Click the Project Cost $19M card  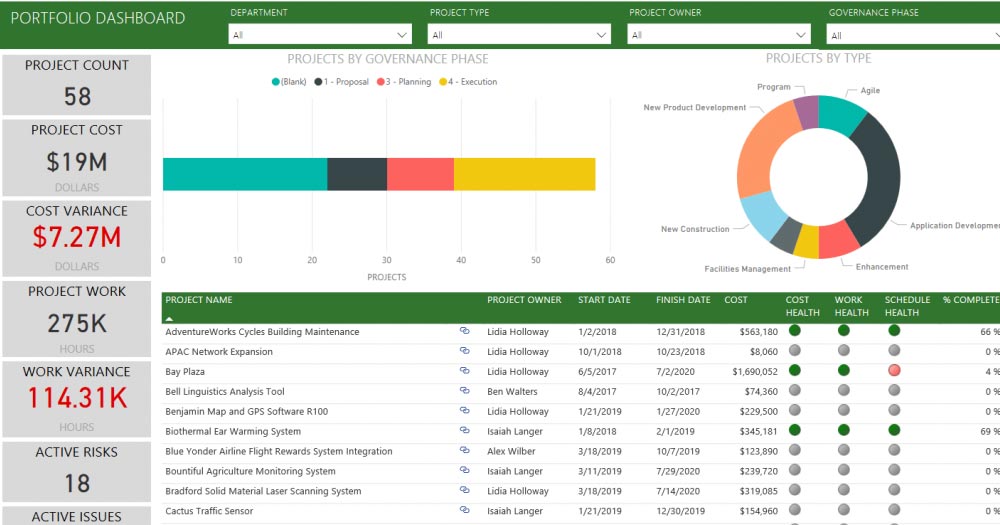click(x=77, y=158)
